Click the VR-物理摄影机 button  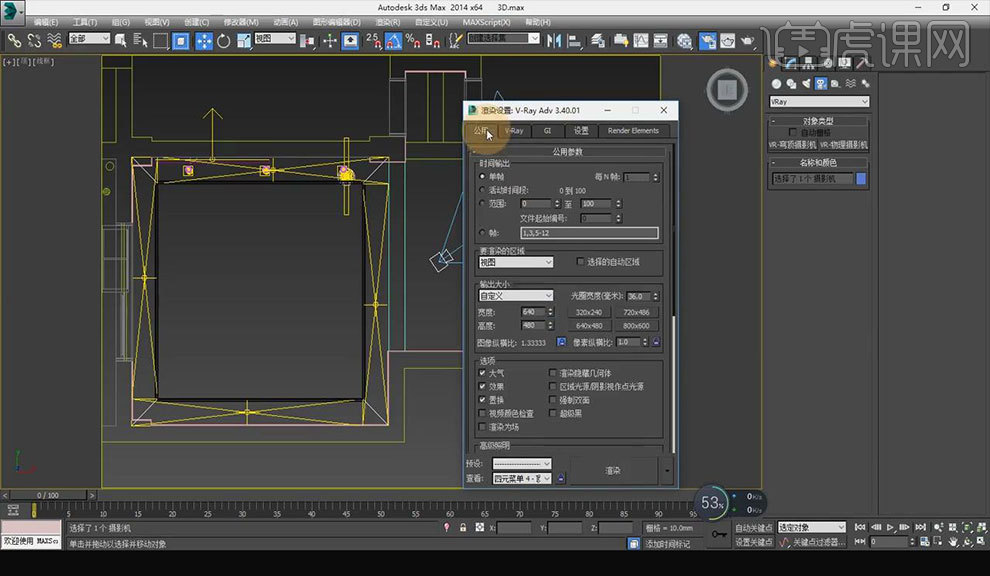click(x=844, y=145)
